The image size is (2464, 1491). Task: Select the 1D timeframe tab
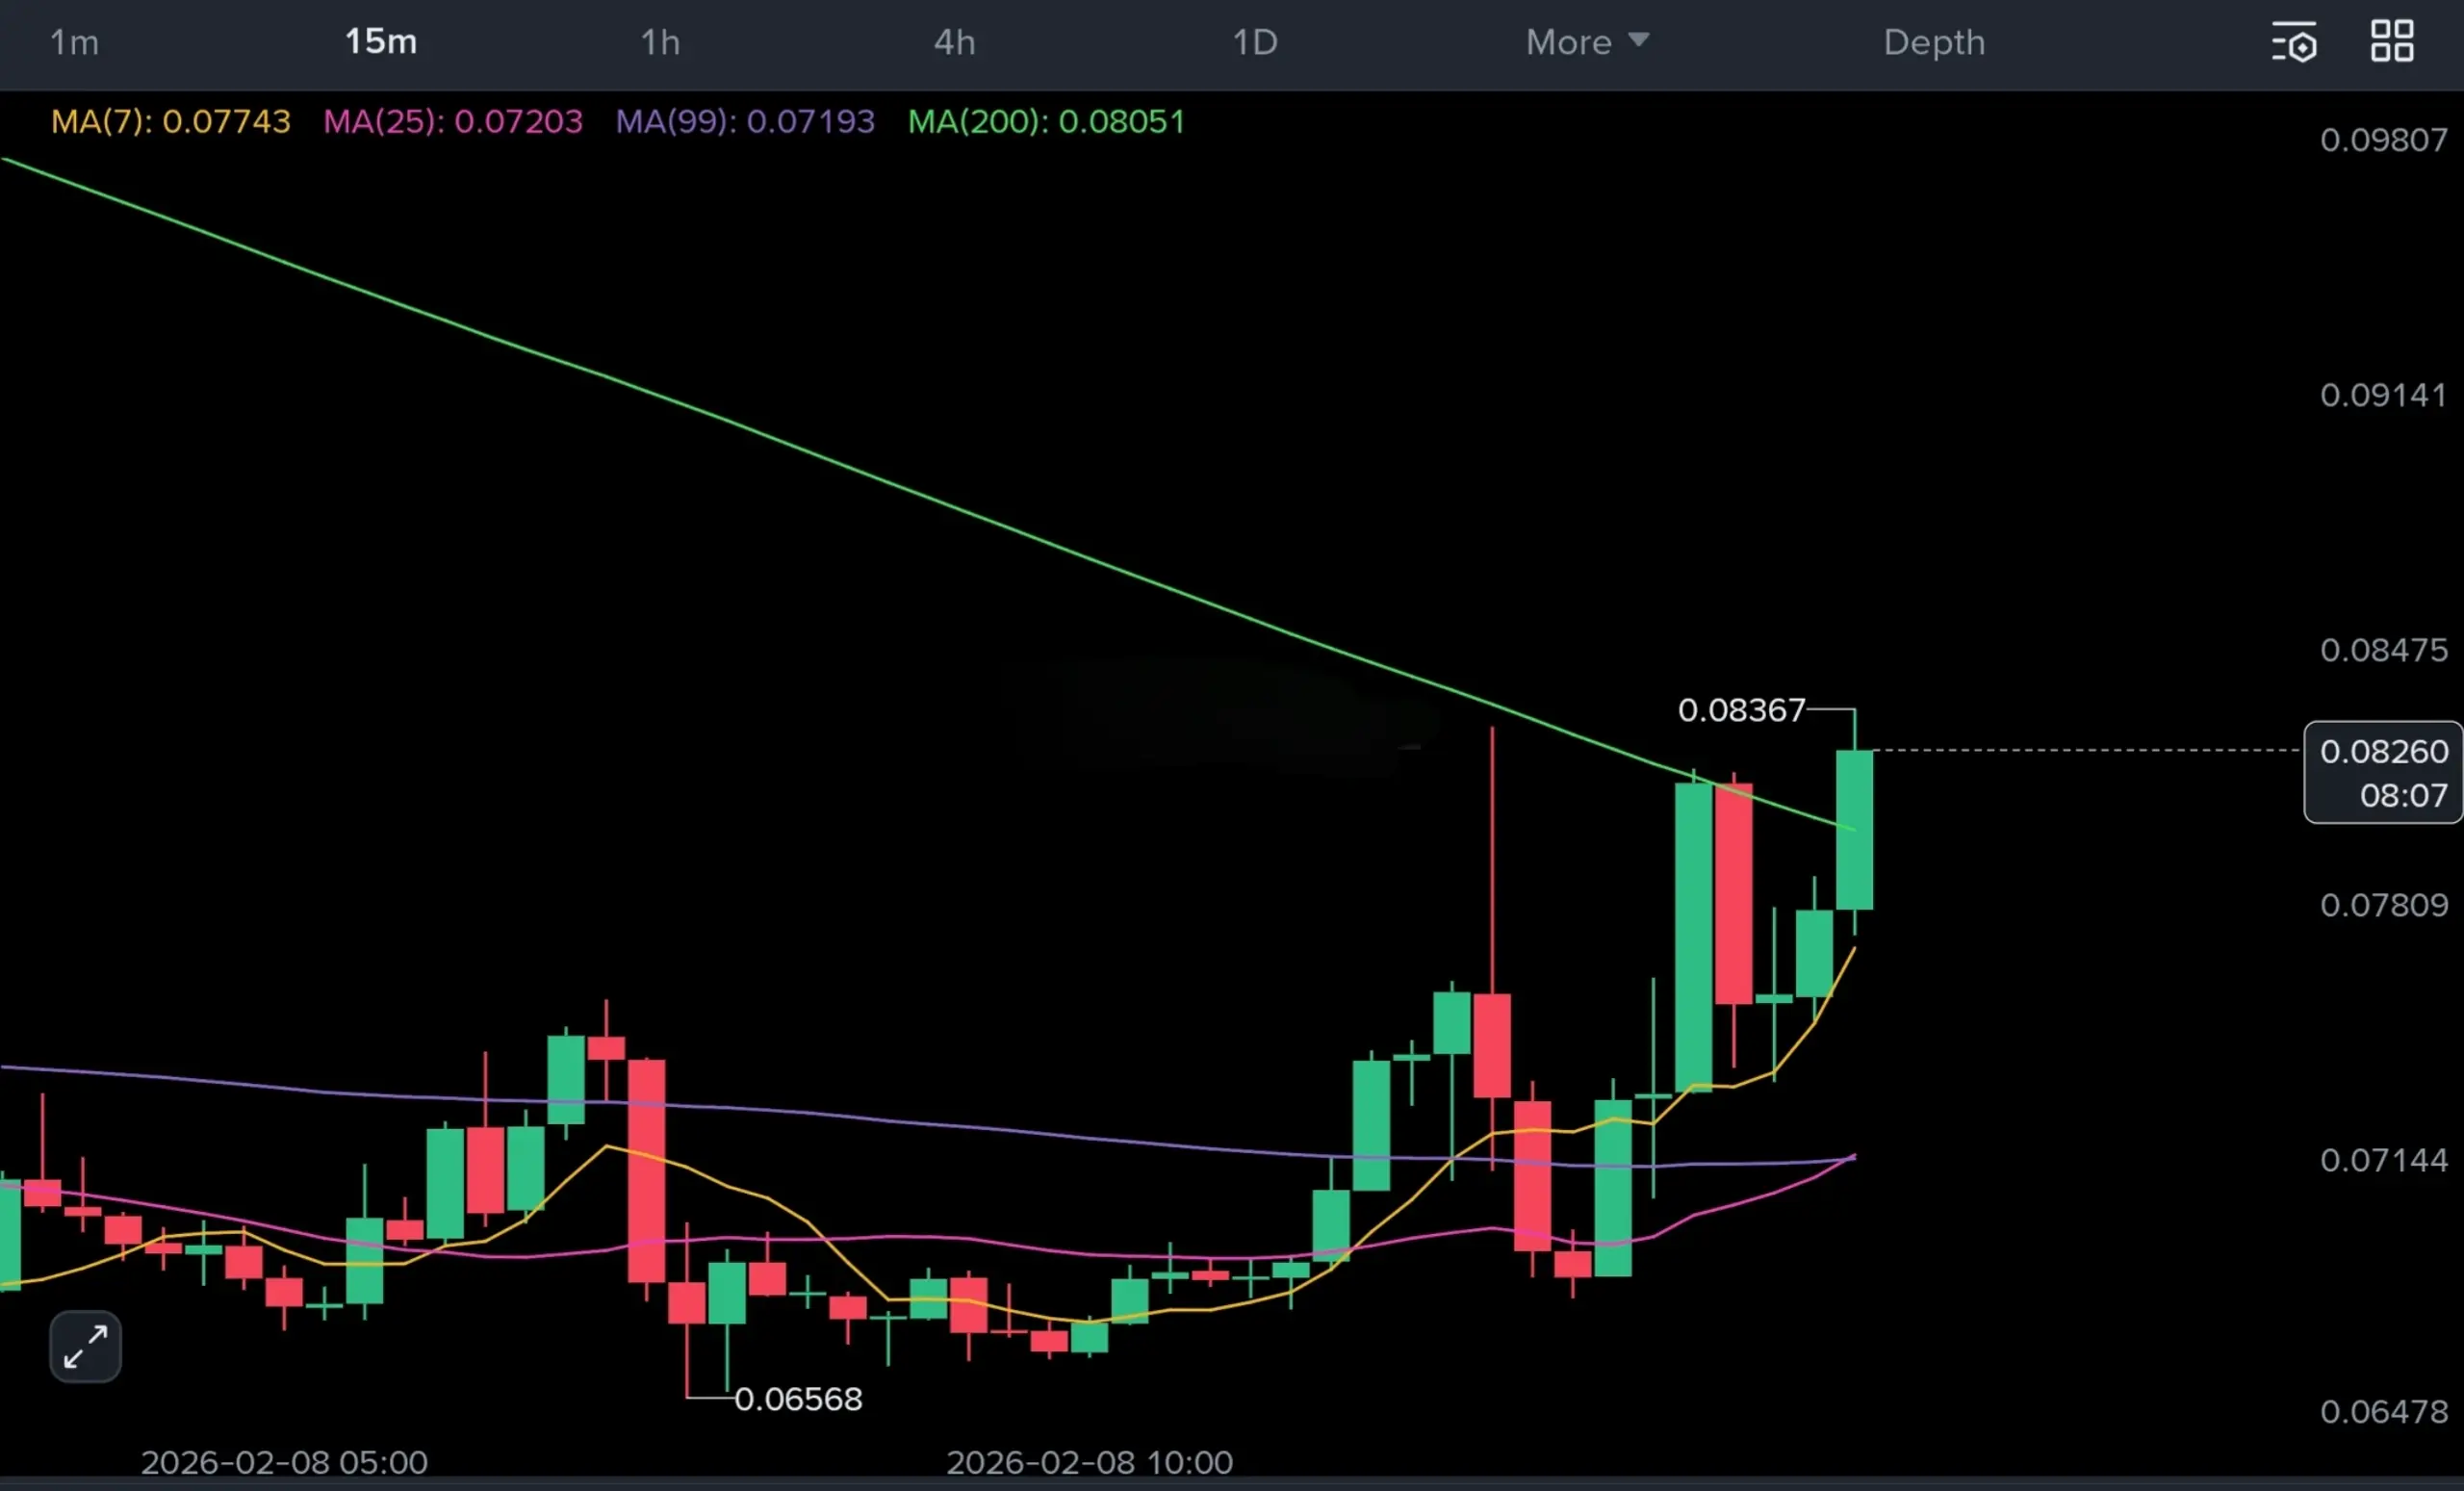tap(1254, 42)
